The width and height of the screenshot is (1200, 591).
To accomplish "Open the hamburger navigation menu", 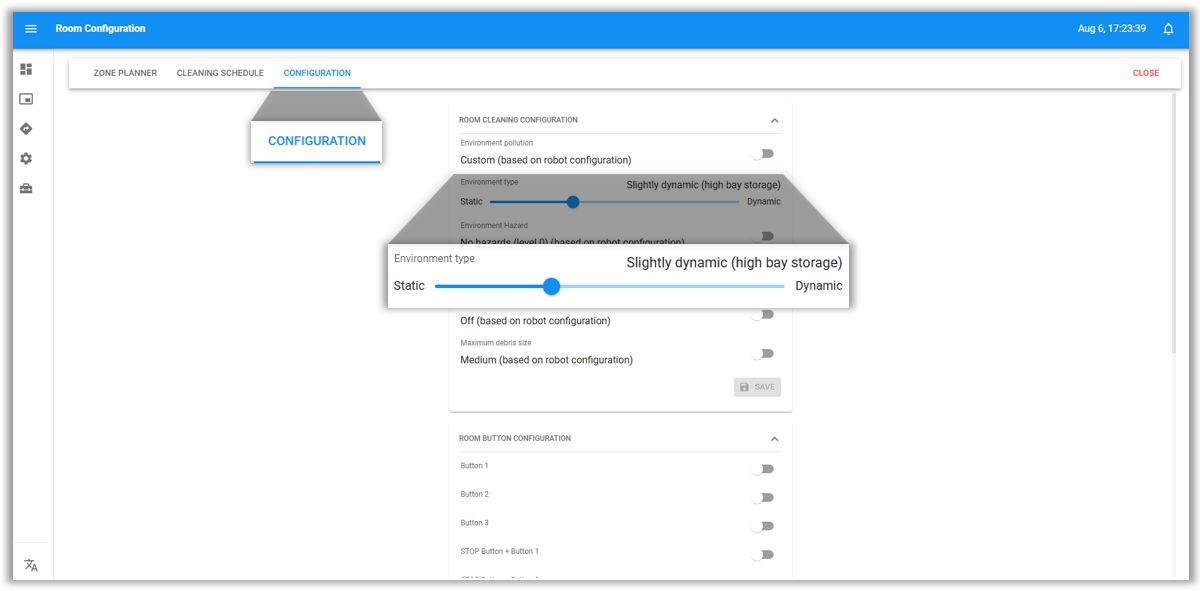I will point(31,29).
